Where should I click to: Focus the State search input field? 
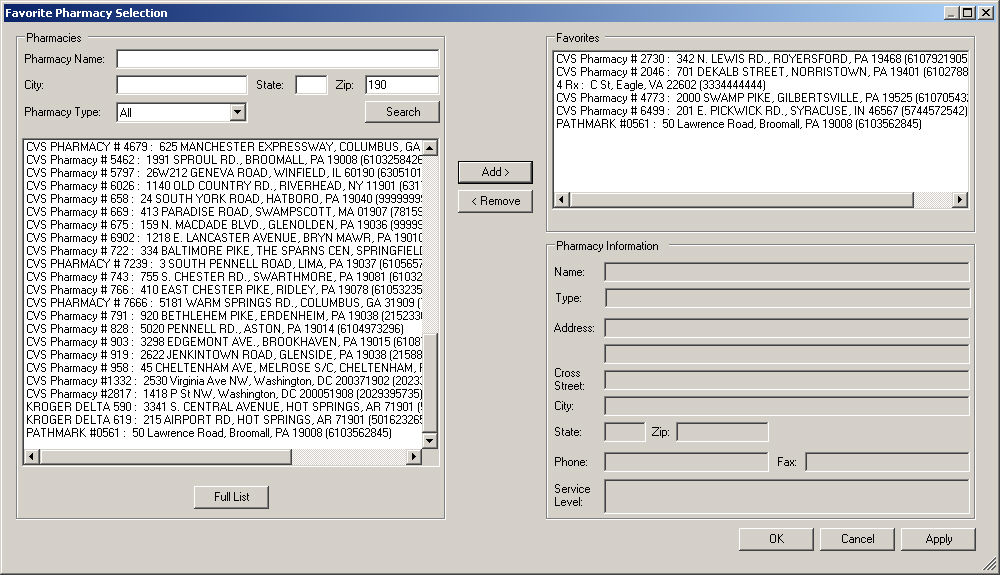pyautogui.click(x=311, y=85)
